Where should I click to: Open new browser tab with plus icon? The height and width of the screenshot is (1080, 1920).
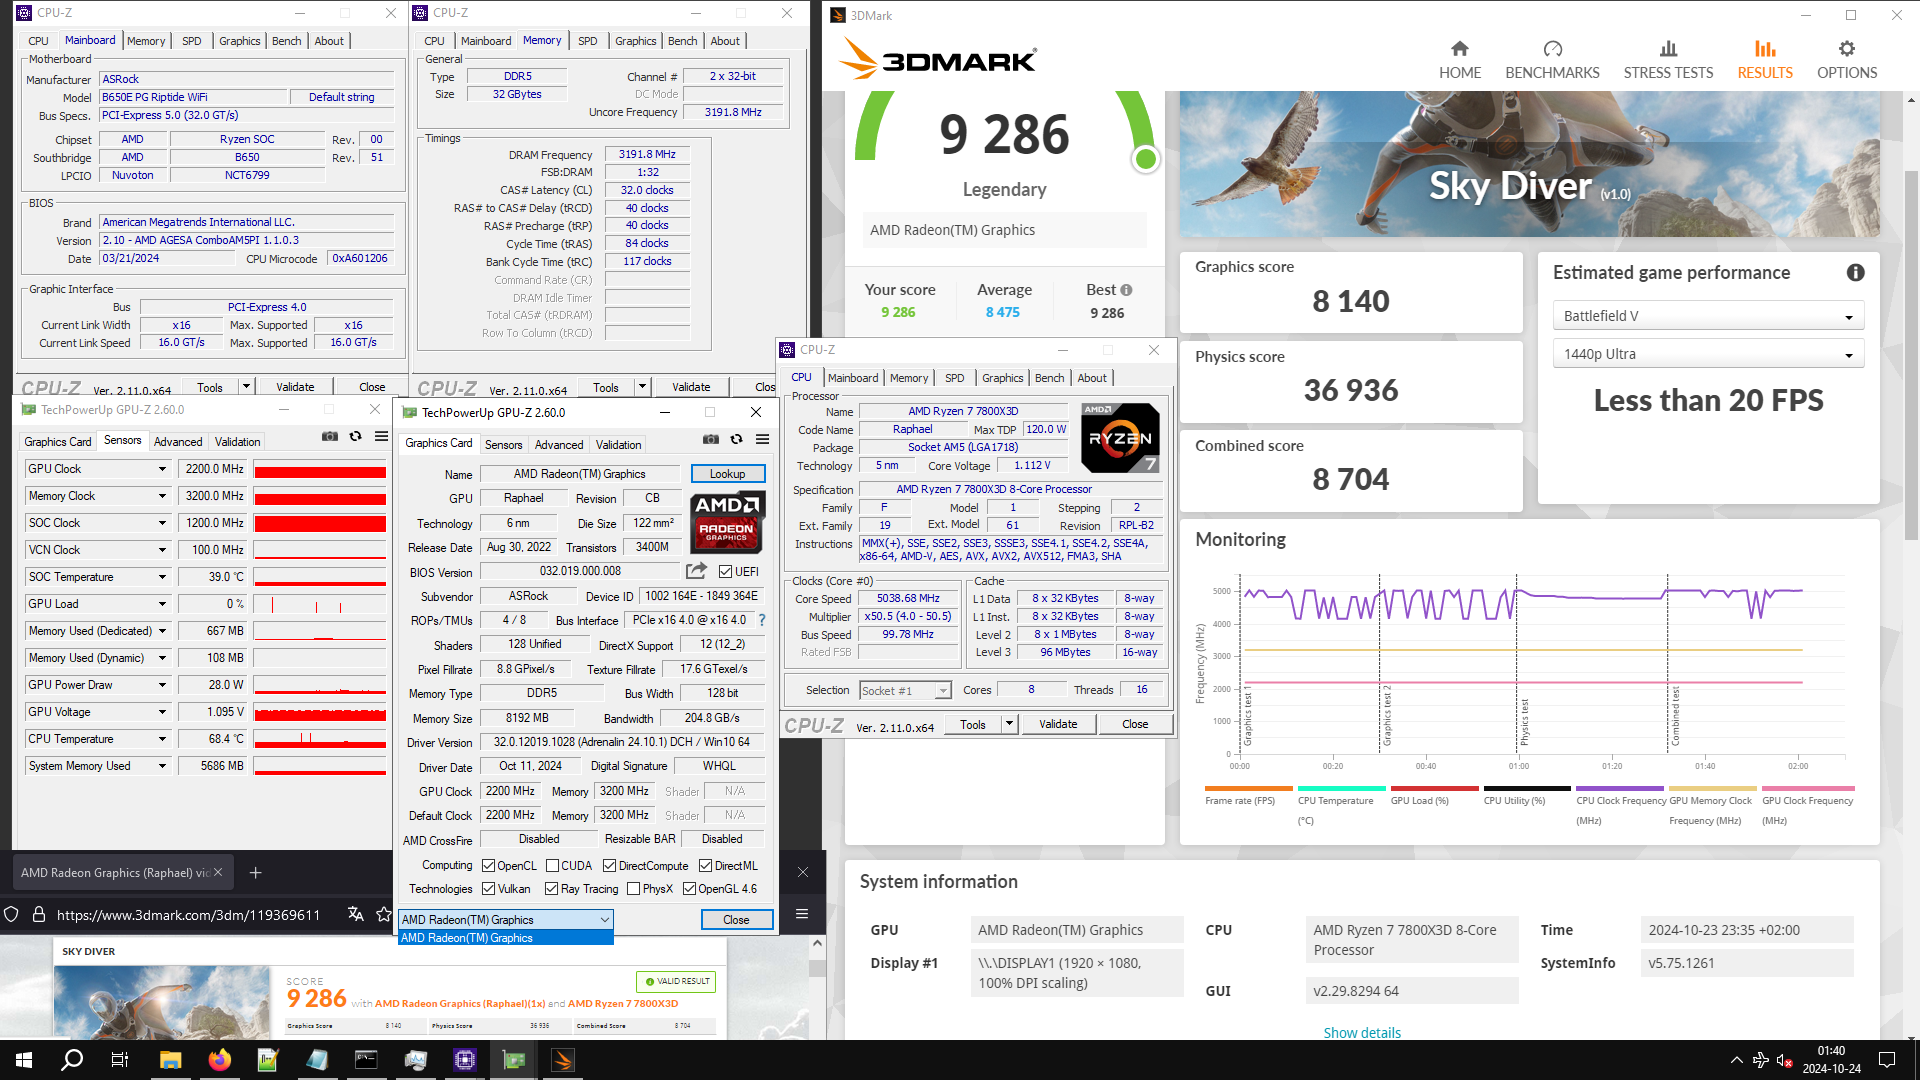pos(255,873)
